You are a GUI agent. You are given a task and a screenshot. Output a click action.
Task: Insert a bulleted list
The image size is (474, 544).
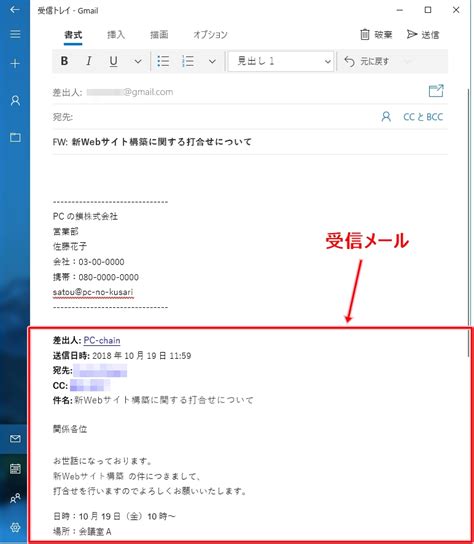[163, 61]
